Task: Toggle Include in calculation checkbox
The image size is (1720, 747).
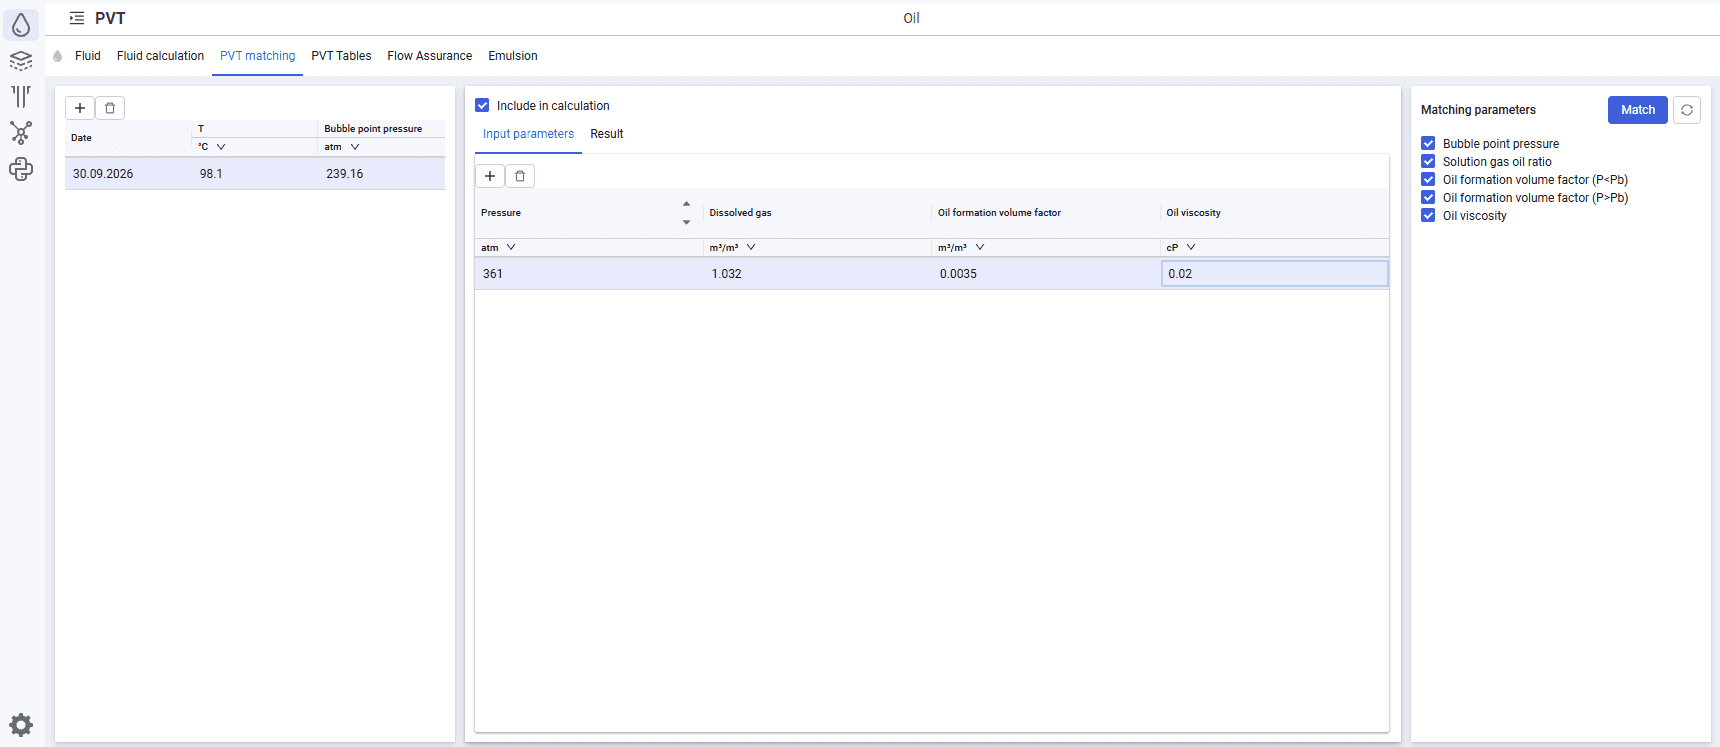Action: coord(482,105)
